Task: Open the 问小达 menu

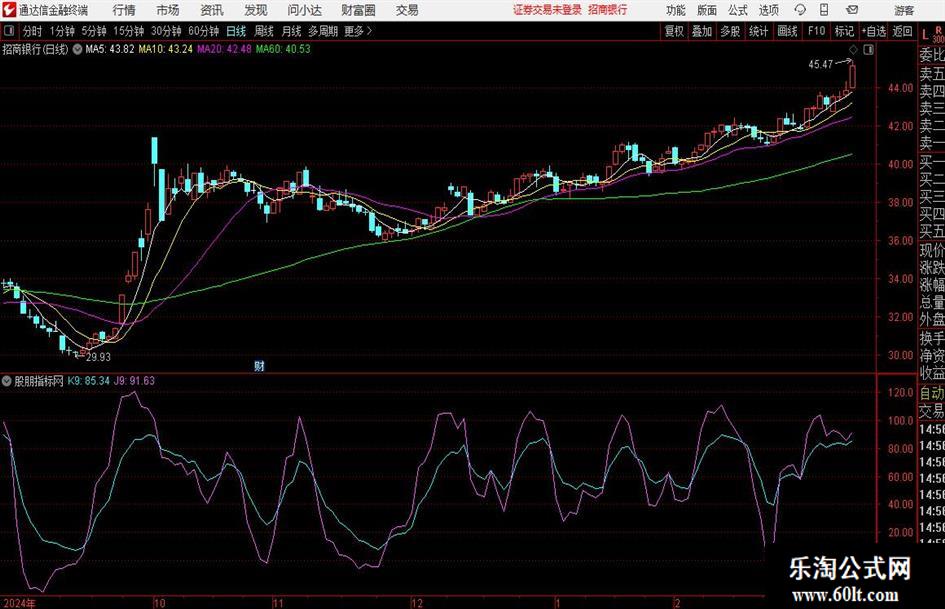Action: (x=304, y=10)
